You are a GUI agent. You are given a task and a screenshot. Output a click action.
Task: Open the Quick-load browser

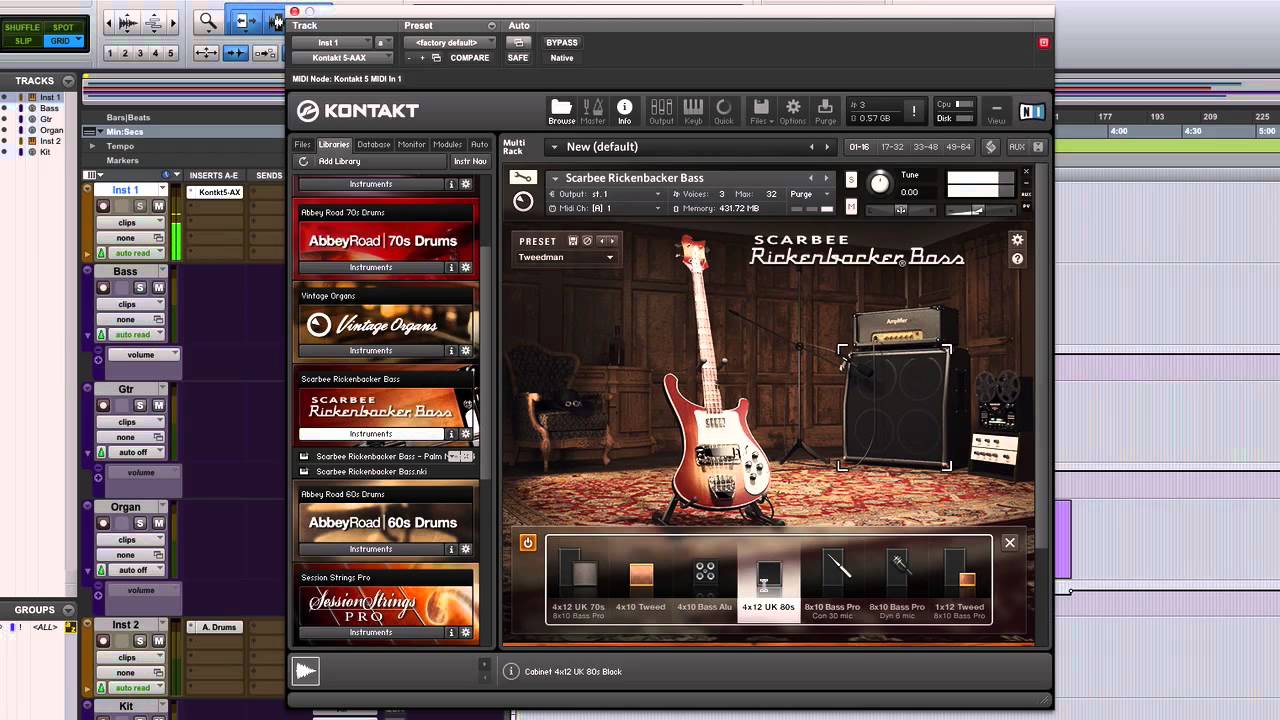point(723,111)
